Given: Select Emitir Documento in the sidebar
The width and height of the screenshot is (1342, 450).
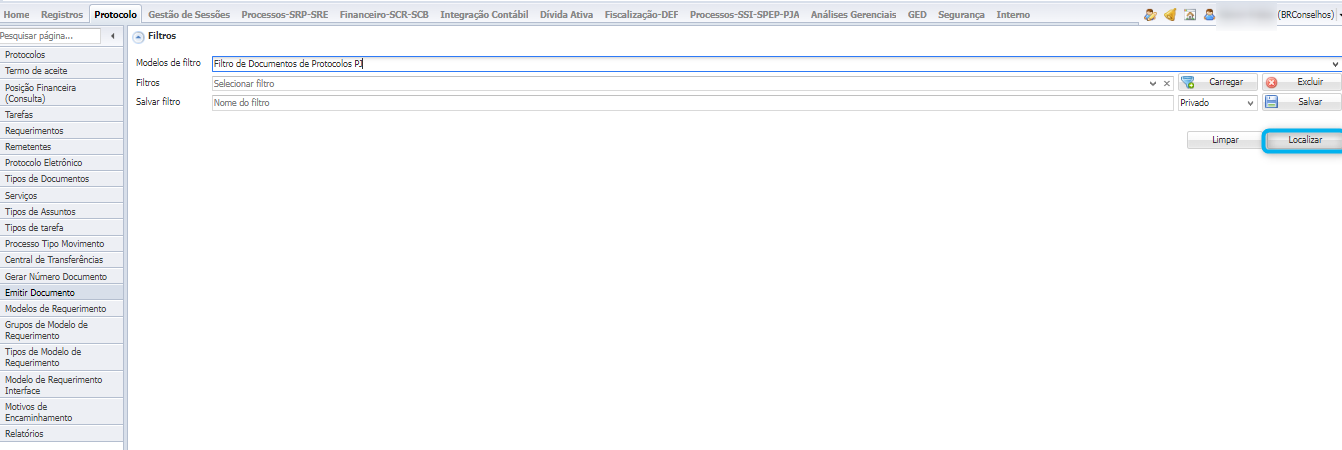Looking at the screenshot, I should (x=62, y=293).
